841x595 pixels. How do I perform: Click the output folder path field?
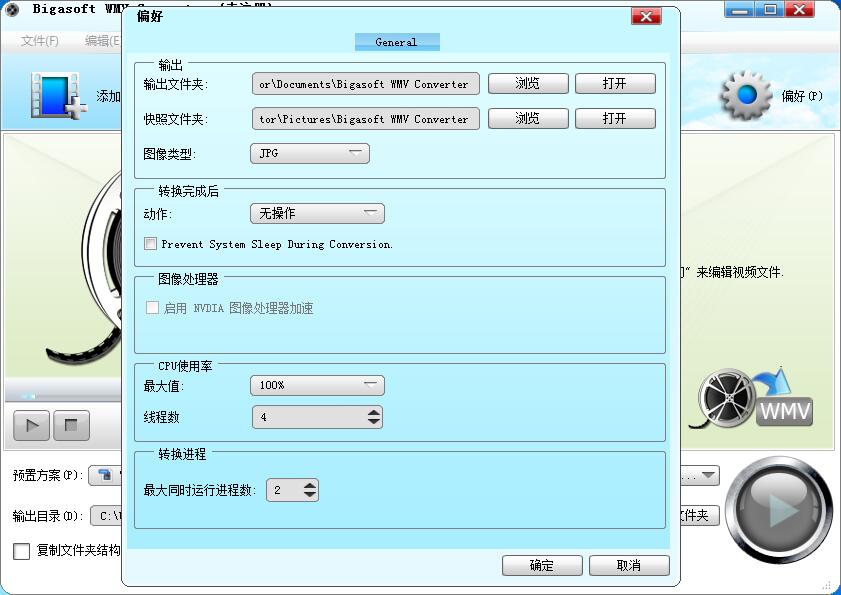[366, 84]
